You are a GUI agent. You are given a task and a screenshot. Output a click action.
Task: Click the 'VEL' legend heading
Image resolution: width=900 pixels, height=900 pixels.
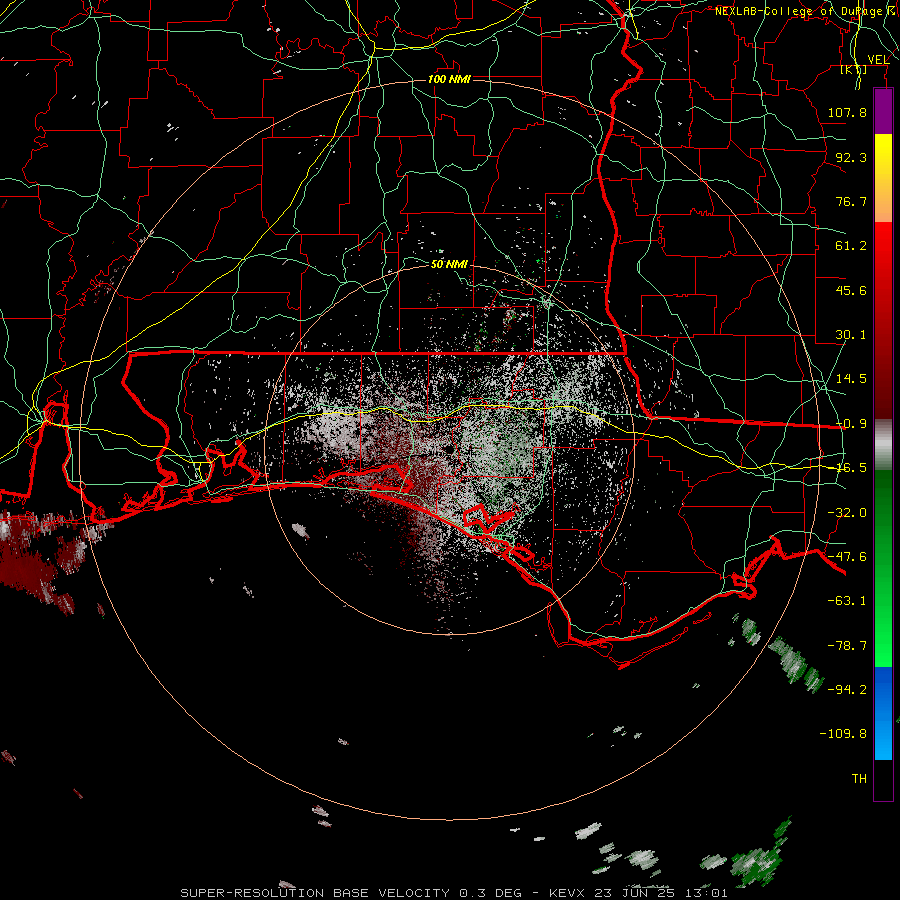coord(878,60)
